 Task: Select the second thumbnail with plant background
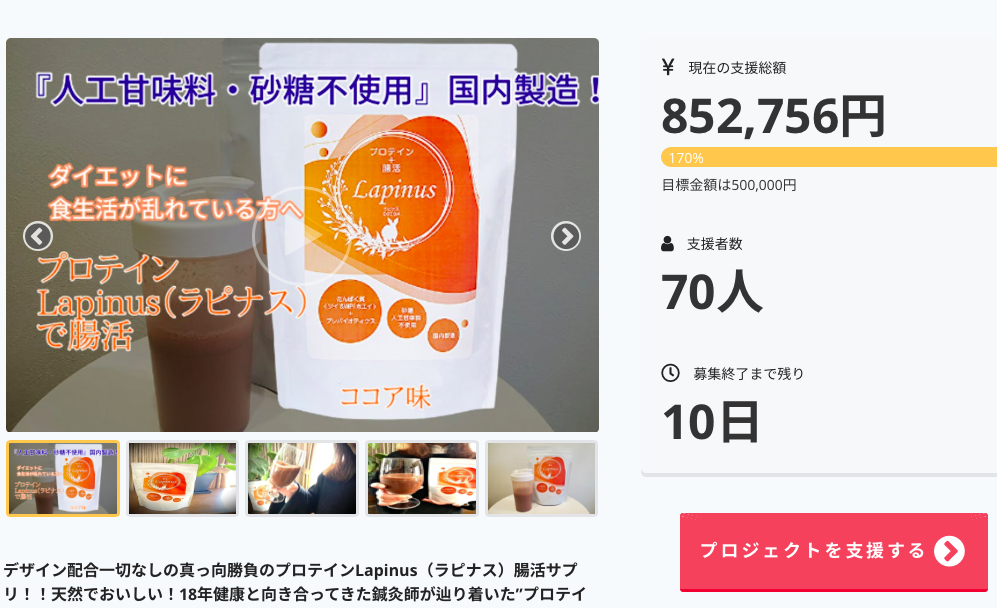(x=182, y=478)
